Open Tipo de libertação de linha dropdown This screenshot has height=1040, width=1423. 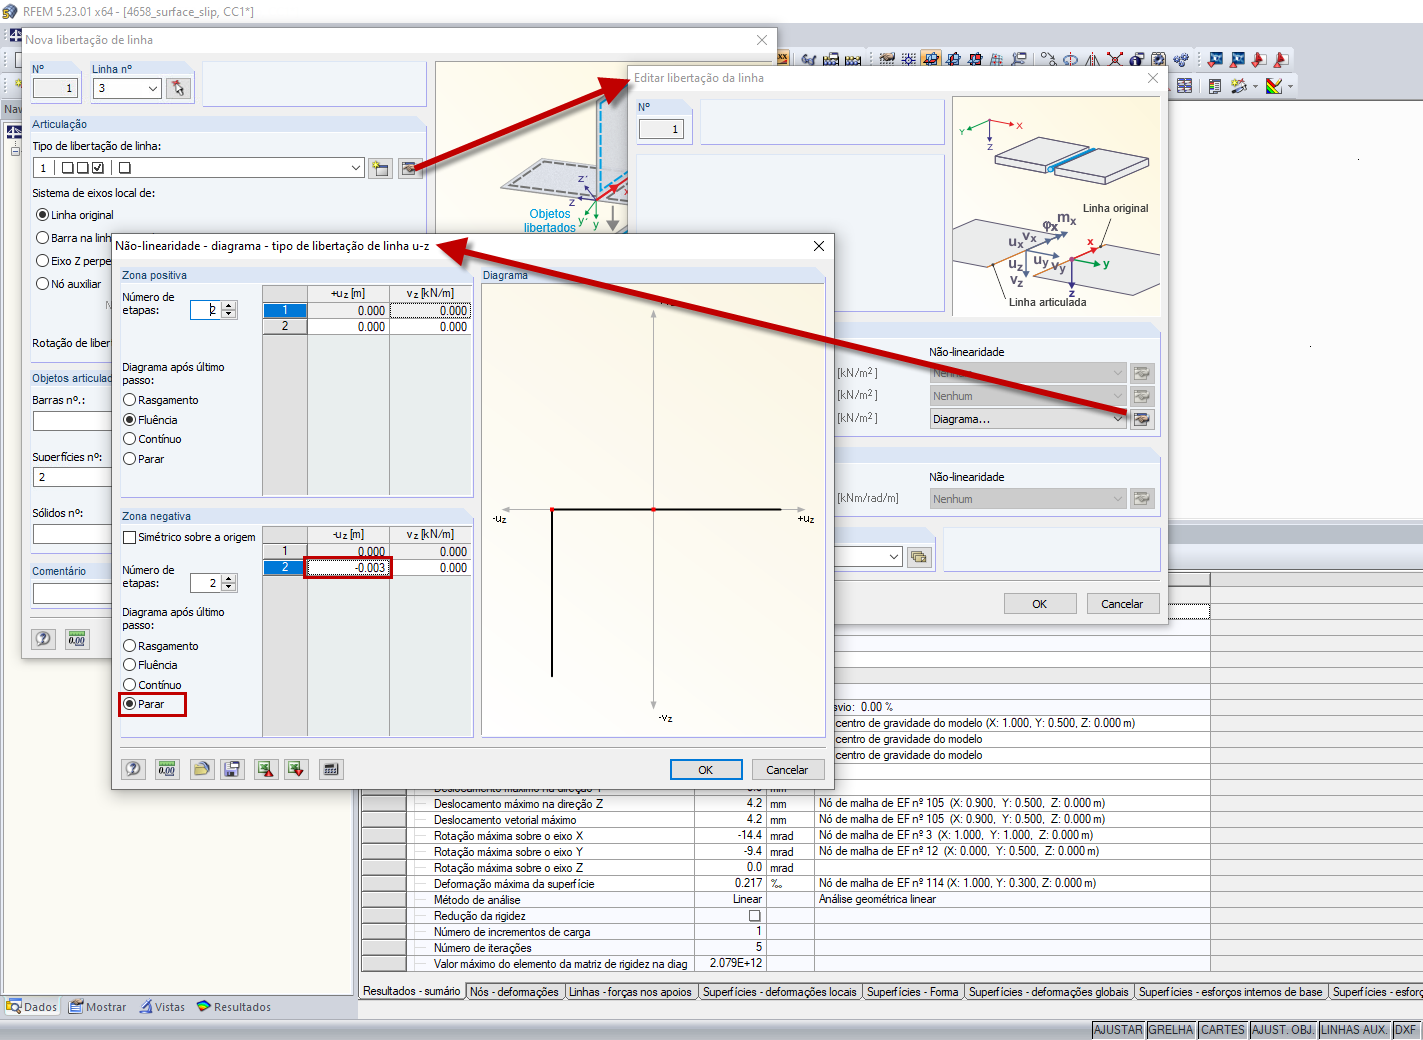(x=356, y=168)
